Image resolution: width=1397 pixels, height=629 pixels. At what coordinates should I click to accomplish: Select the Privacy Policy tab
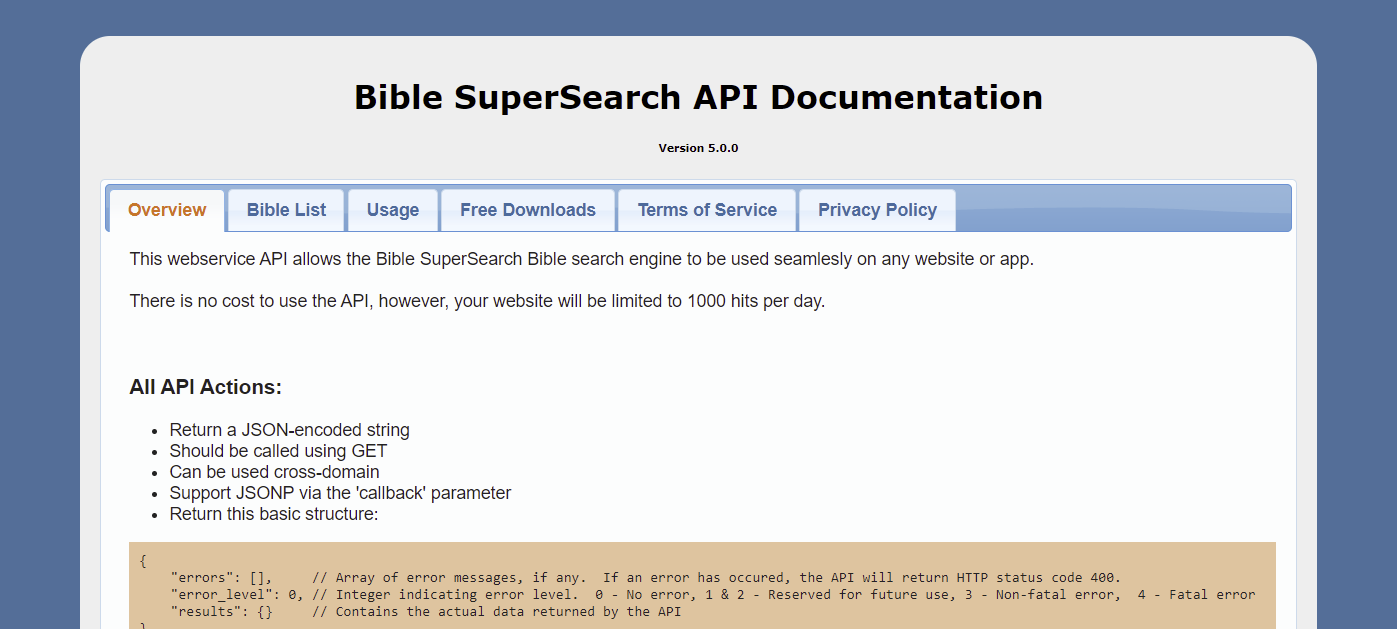877,210
